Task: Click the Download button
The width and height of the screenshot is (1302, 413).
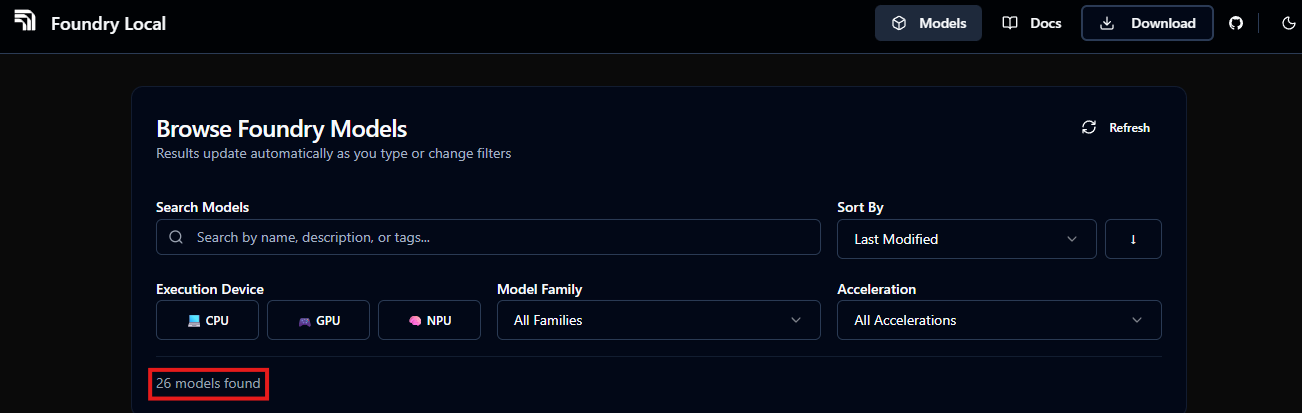Action: pyautogui.click(x=1147, y=23)
